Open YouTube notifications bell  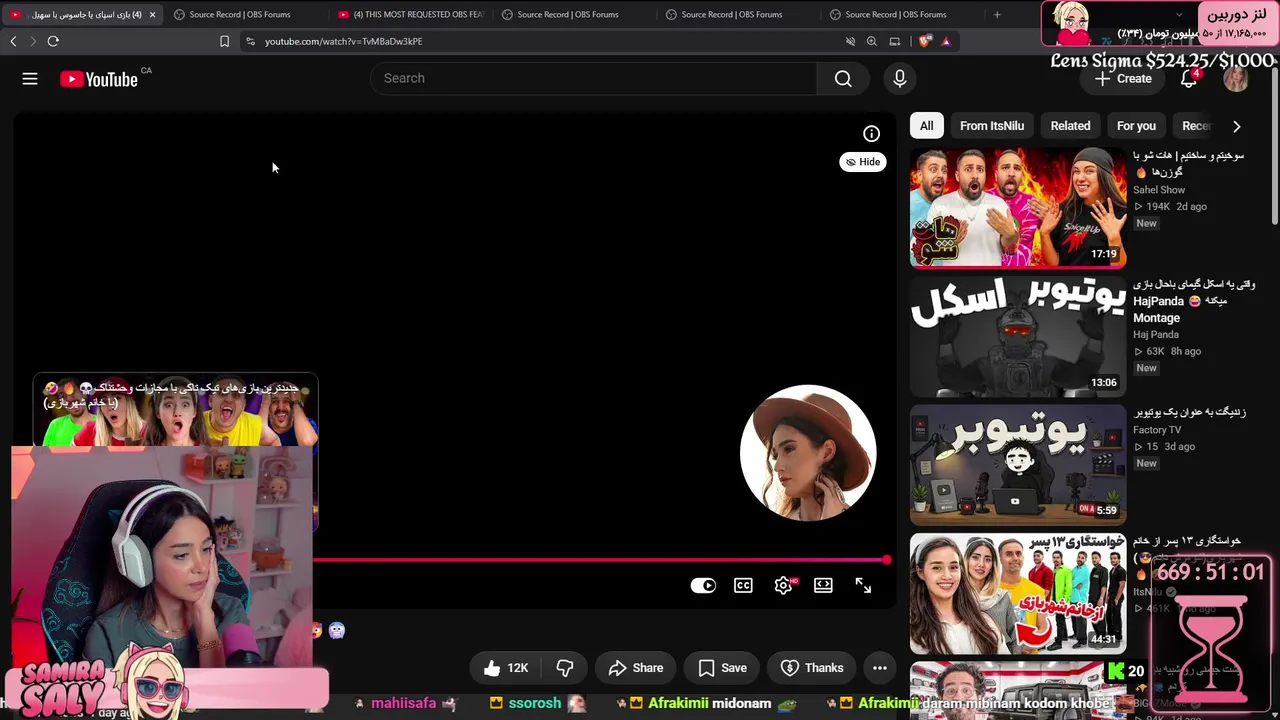[1189, 79]
